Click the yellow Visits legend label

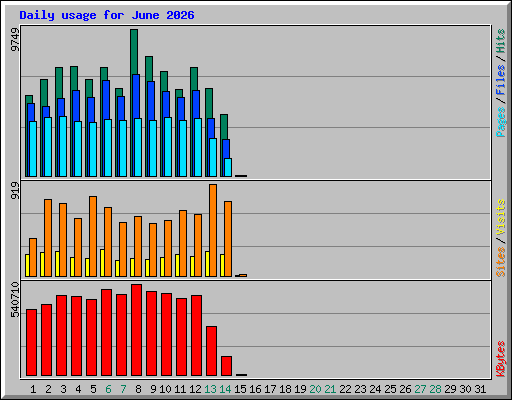coord(500,218)
